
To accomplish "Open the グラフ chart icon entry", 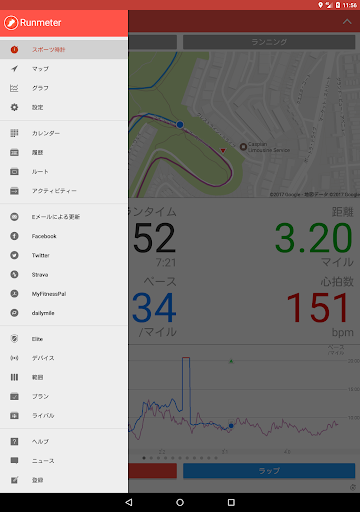I will (x=64, y=88).
